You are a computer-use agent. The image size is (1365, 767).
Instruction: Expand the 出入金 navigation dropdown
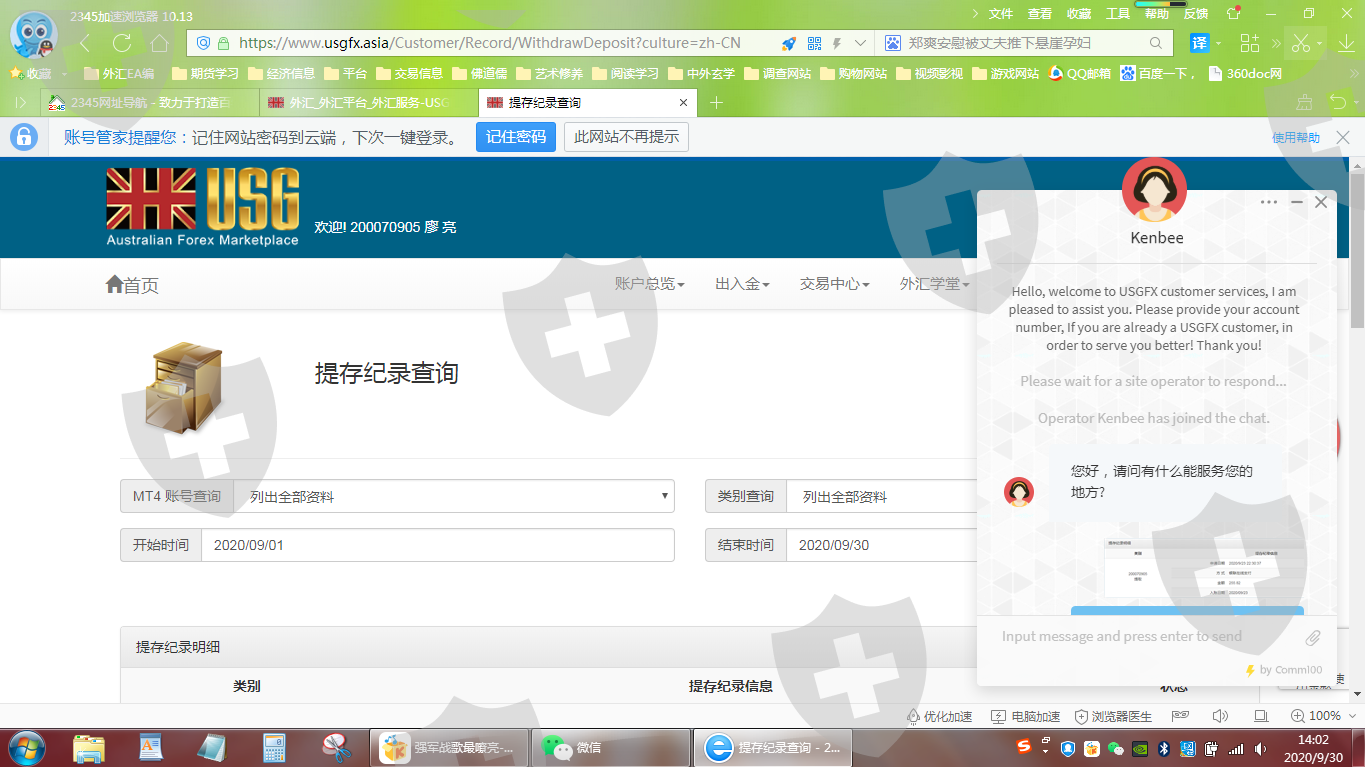coord(742,284)
